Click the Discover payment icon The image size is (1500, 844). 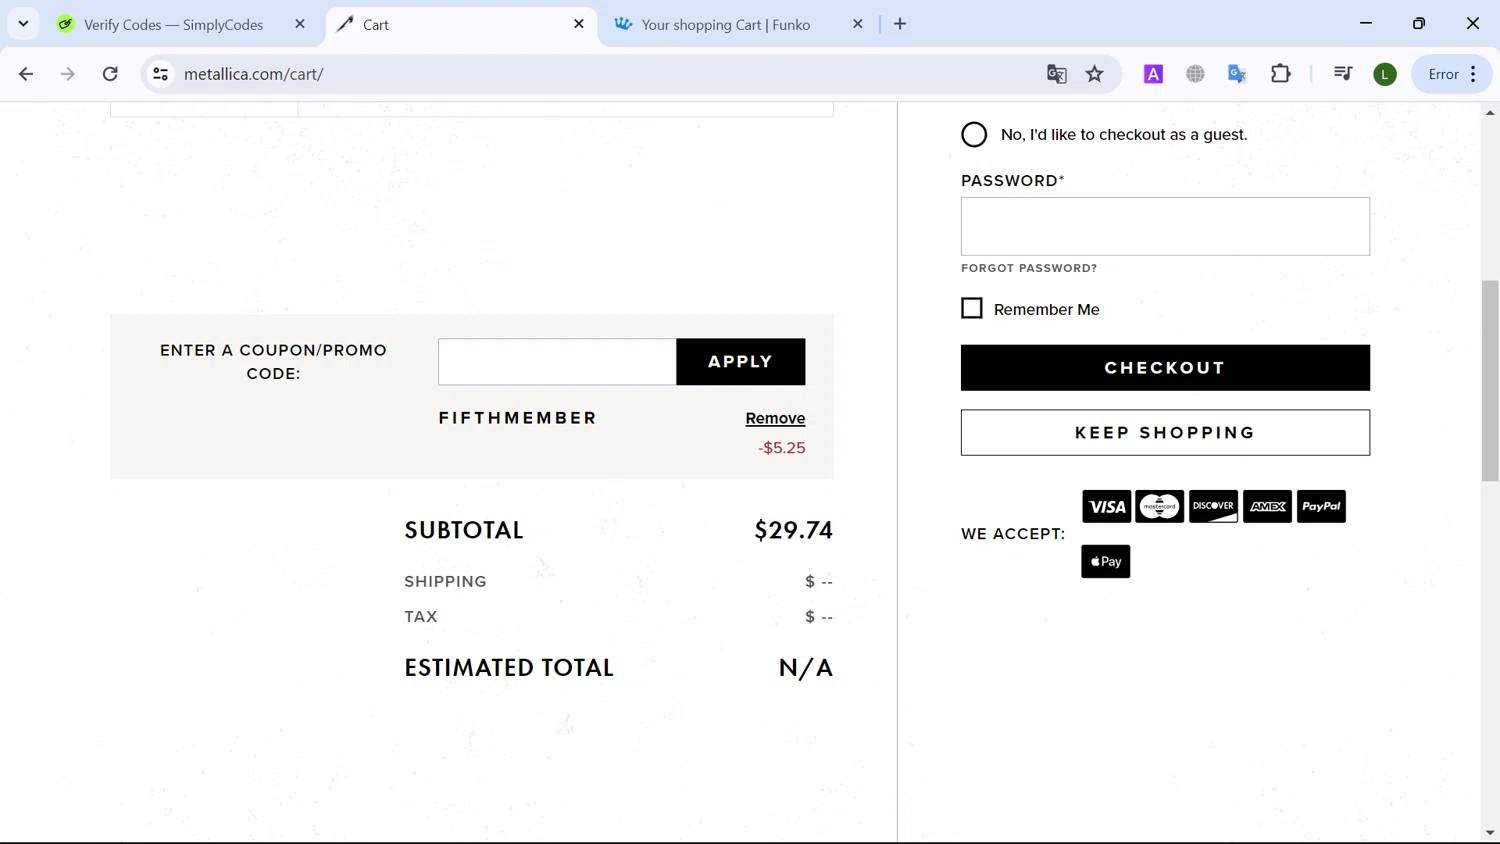(1213, 507)
